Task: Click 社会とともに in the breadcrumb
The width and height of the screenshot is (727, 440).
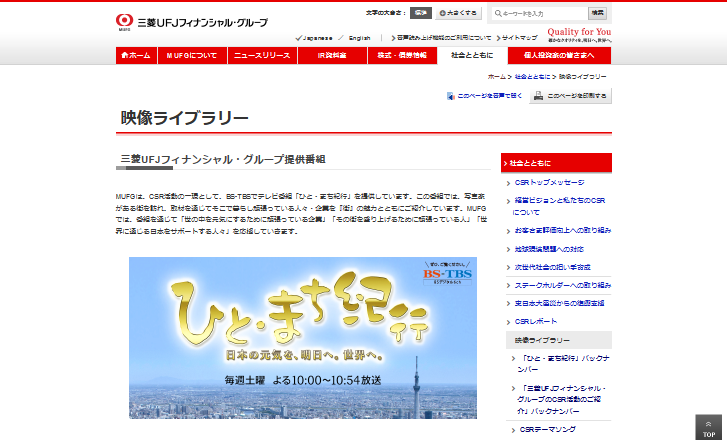Action: click(532, 77)
